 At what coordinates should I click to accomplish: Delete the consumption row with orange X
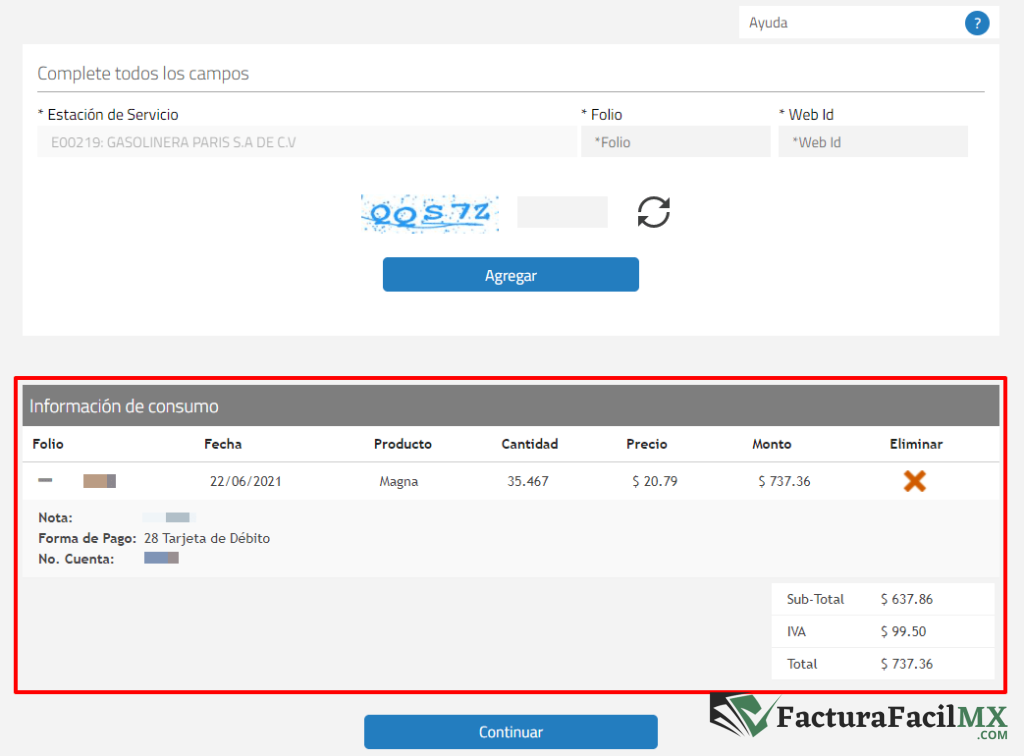pyautogui.click(x=914, y=481)
